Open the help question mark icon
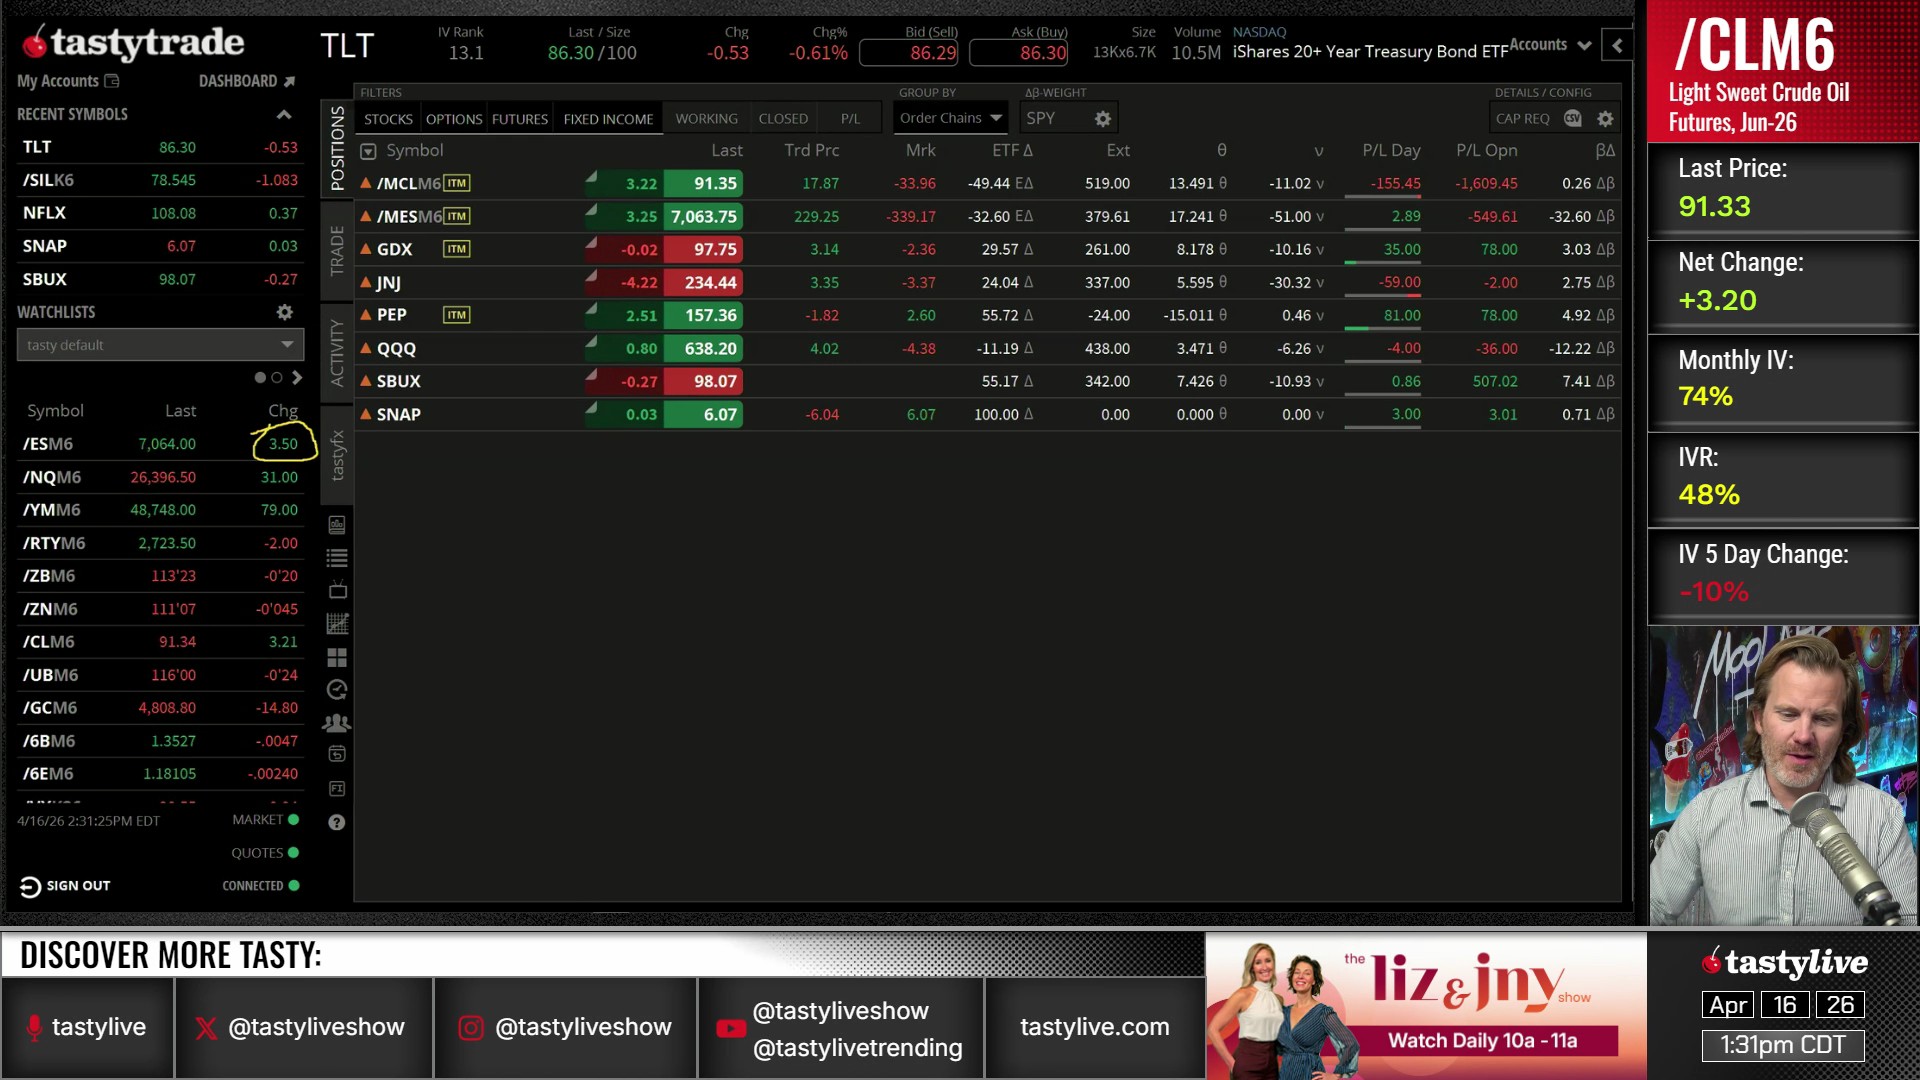This screenshot has width=1920, height=1080. 337,822
